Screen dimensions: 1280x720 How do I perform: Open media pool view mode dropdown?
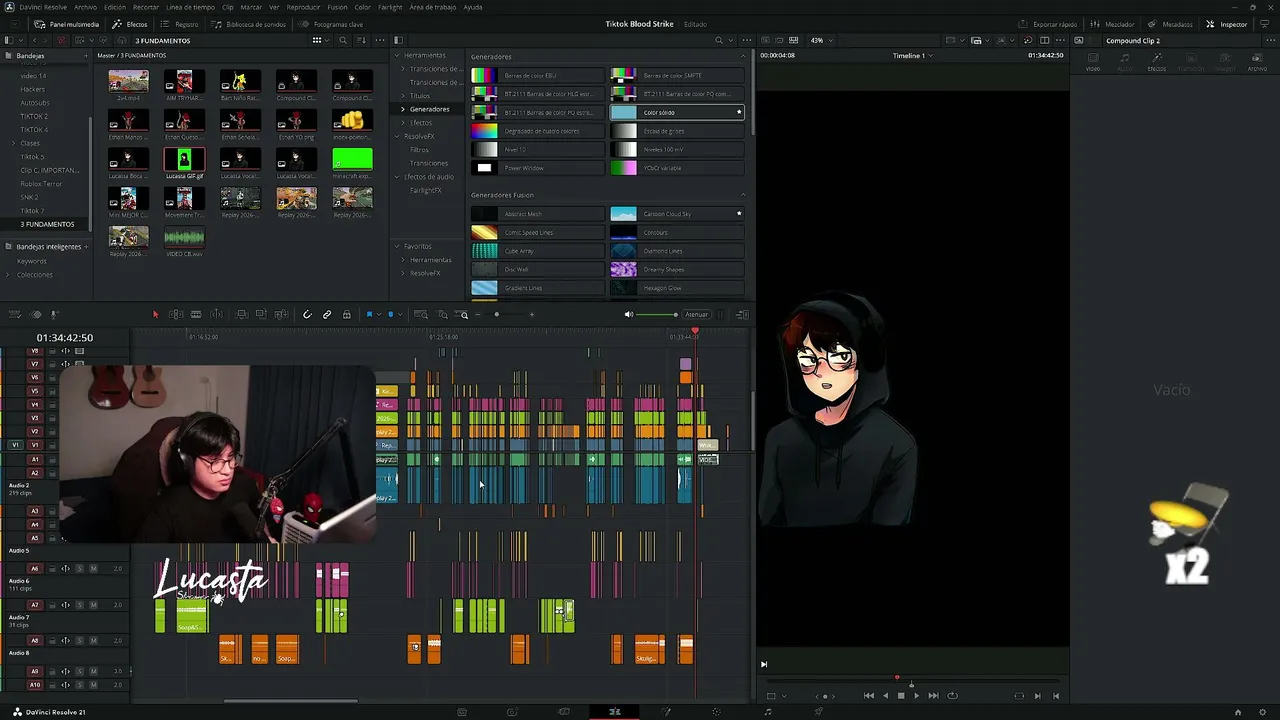point(320,40)
